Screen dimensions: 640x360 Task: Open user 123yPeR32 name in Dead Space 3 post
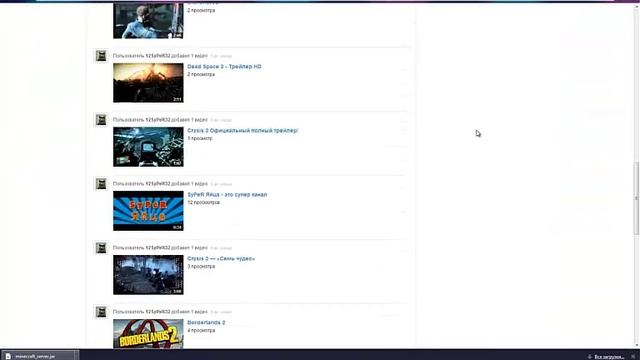[x=158, y=56]
